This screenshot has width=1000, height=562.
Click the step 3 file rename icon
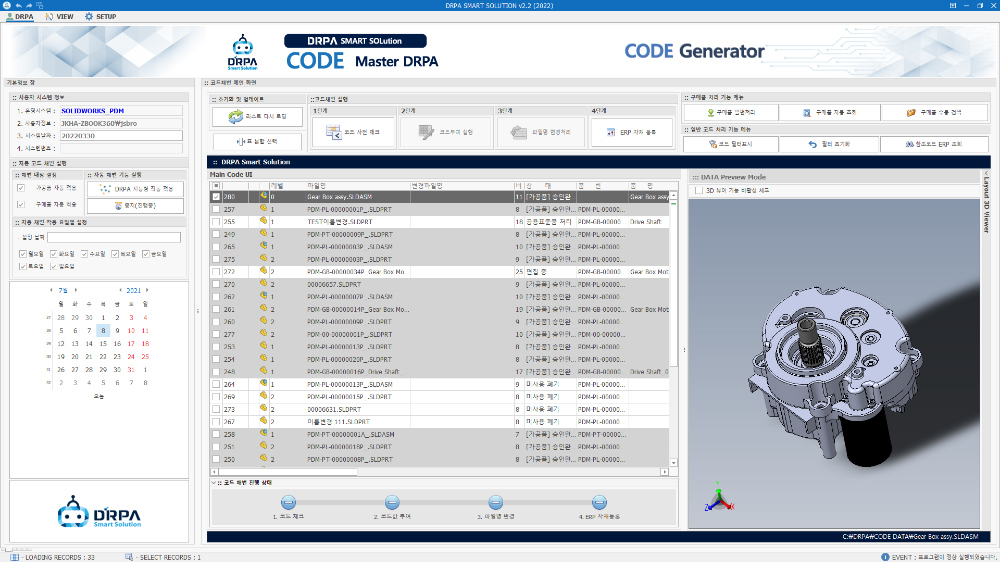[x=518, y=132]
